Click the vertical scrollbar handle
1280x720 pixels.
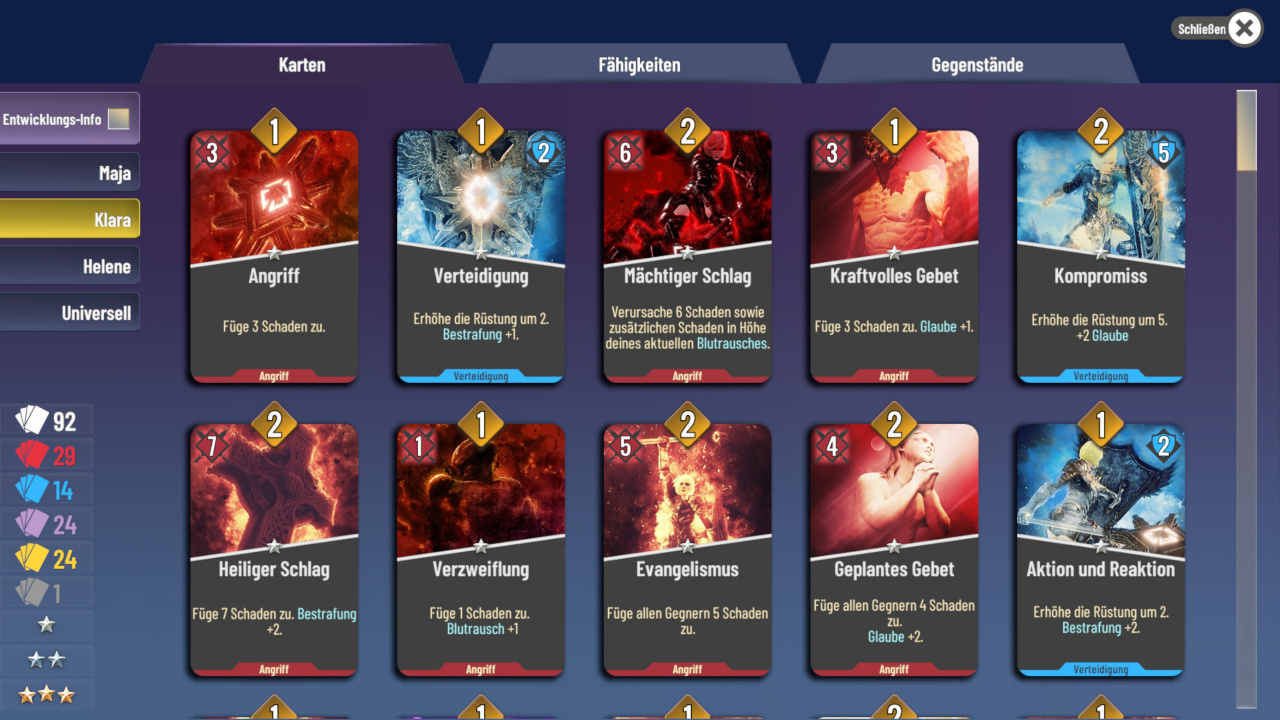1246,131
